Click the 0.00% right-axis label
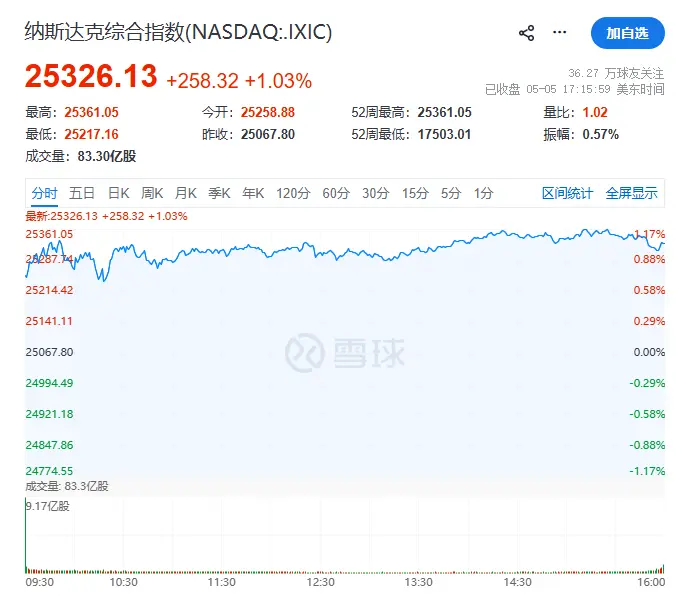This screenshot has width=683, height=607. pyautogui.click(x=649, y=352)
